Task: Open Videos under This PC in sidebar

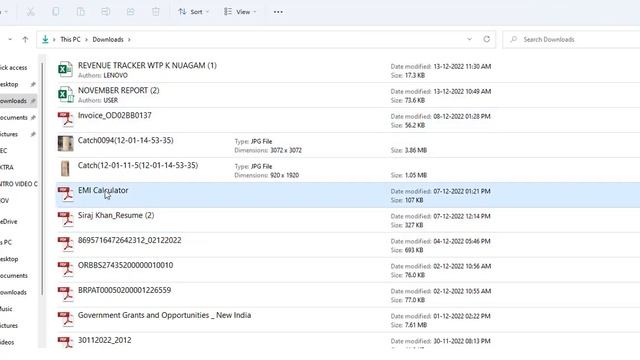Action: coord(7,342)
